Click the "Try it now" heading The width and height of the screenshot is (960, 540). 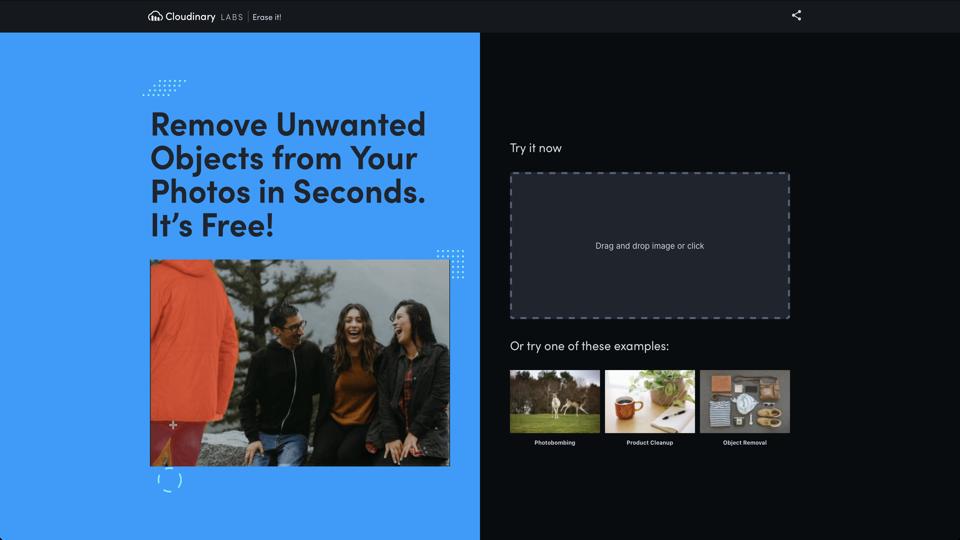tap(536, 148)
